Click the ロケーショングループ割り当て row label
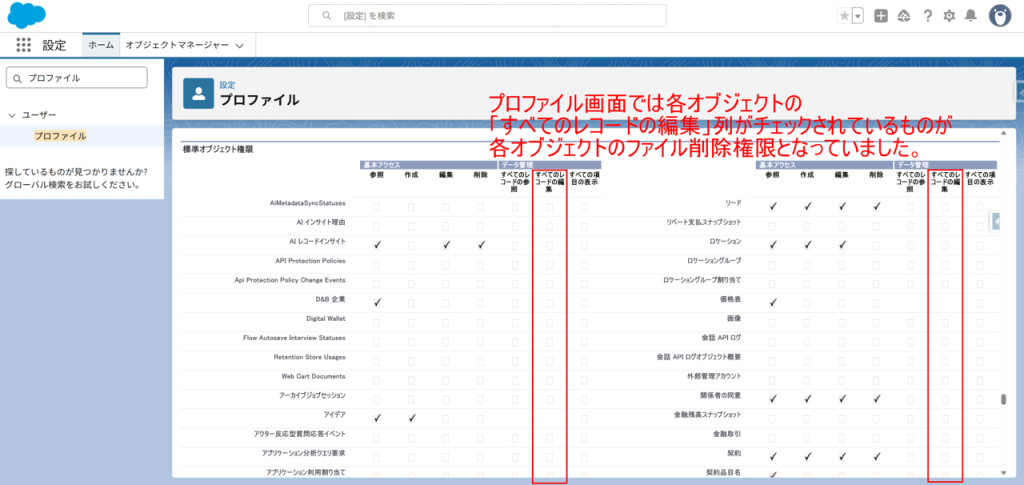 point(702,280)
